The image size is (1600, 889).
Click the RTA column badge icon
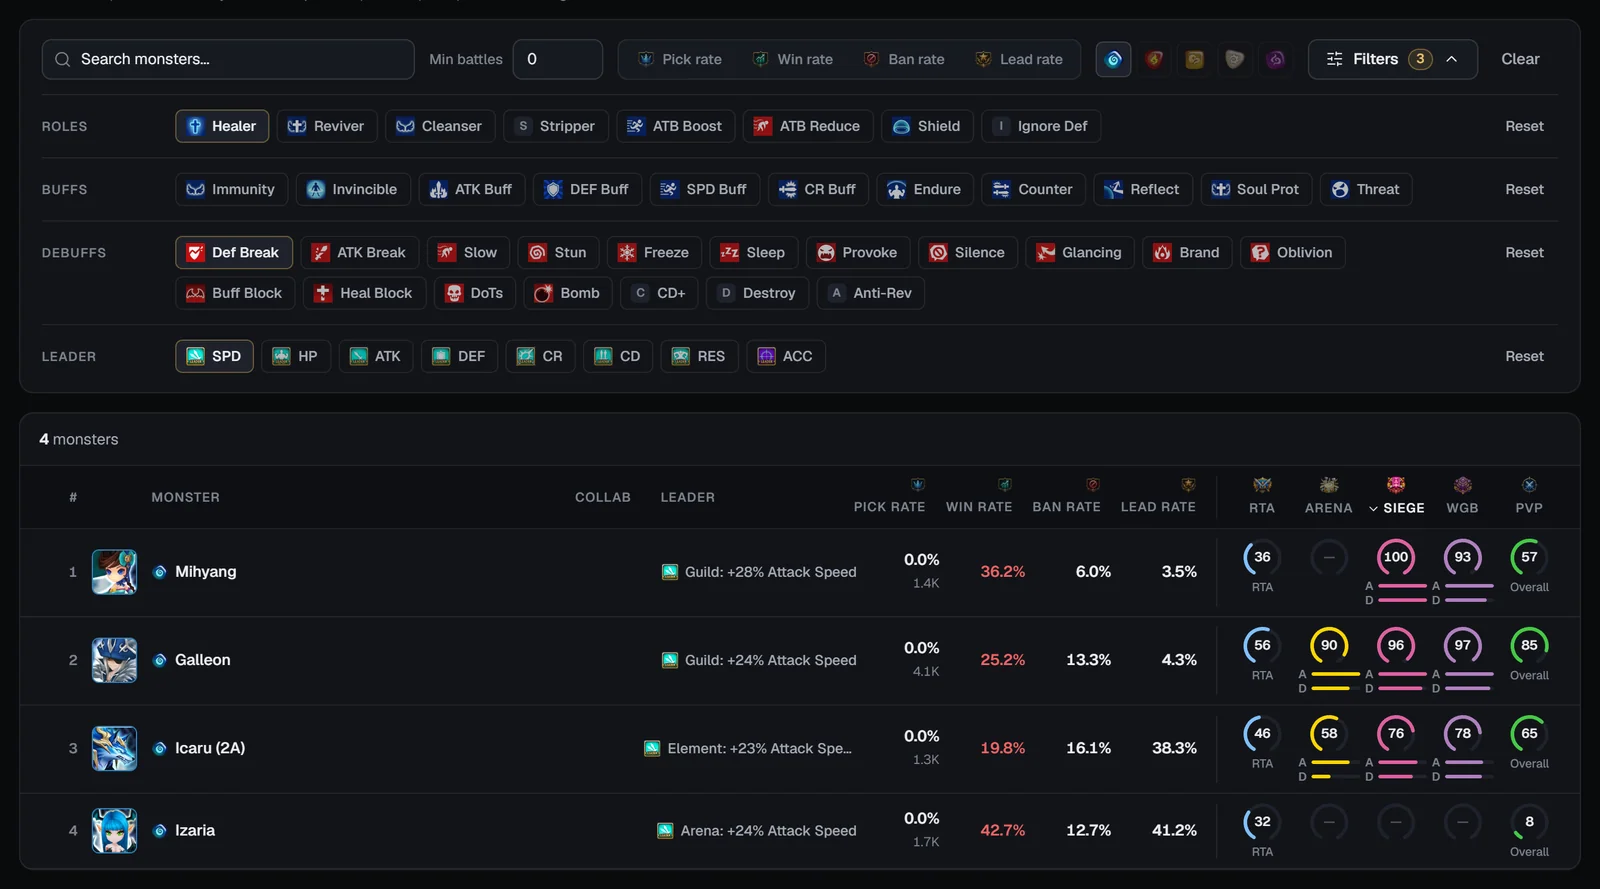pyautogui.click(x=1262, y=485)
